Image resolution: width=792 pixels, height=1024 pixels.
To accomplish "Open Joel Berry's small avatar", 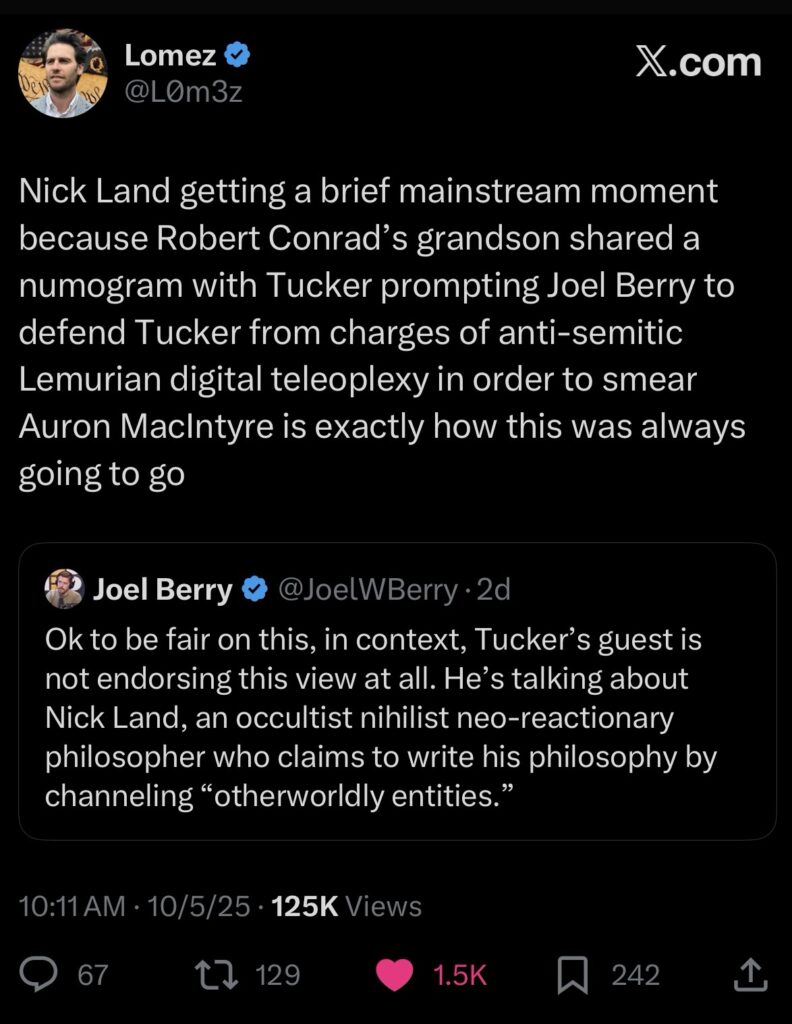I will tap(64, 589).
